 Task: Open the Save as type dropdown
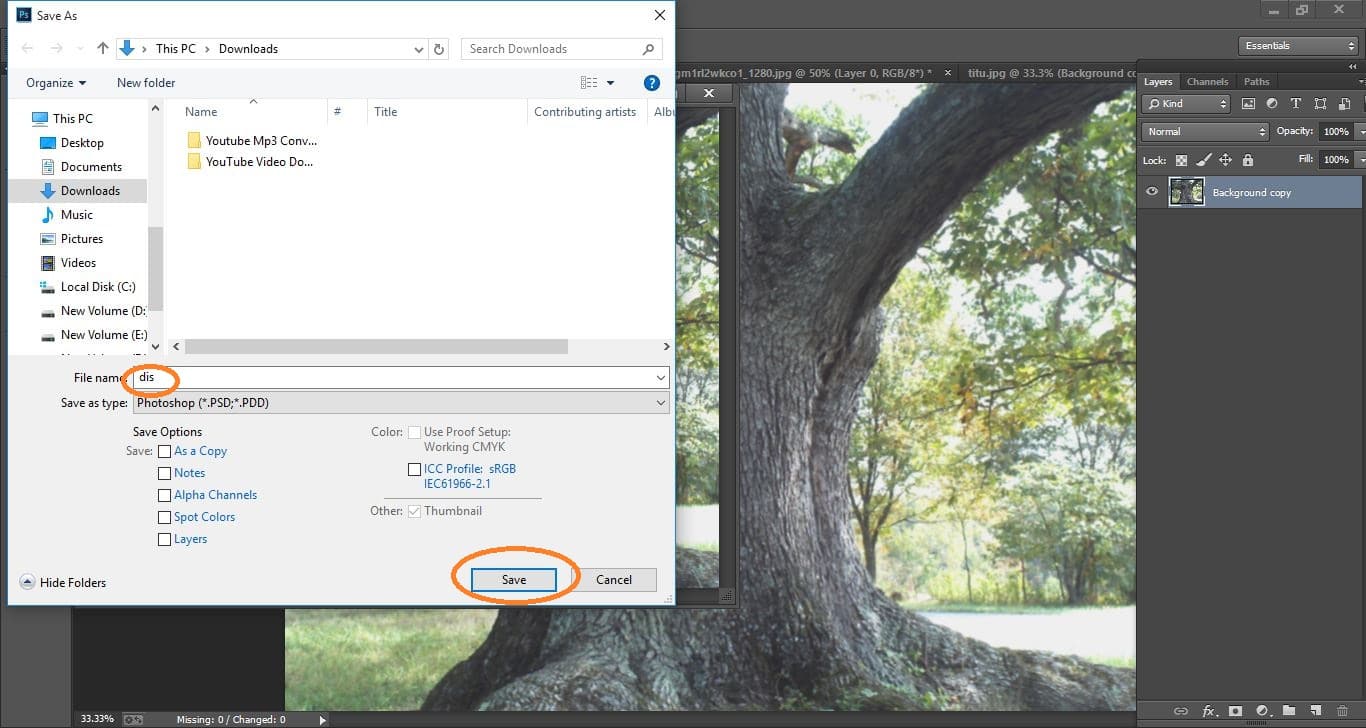(400, 403)
